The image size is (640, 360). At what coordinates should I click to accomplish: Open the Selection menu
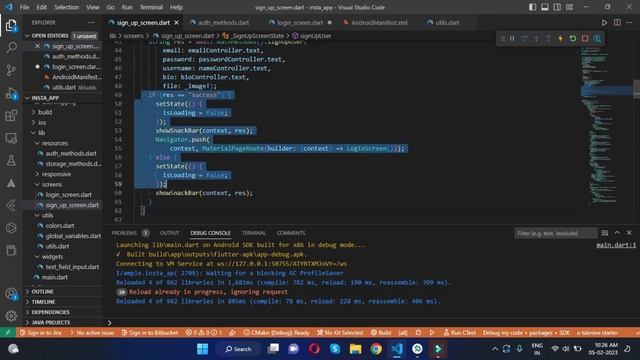click(67, 7)
